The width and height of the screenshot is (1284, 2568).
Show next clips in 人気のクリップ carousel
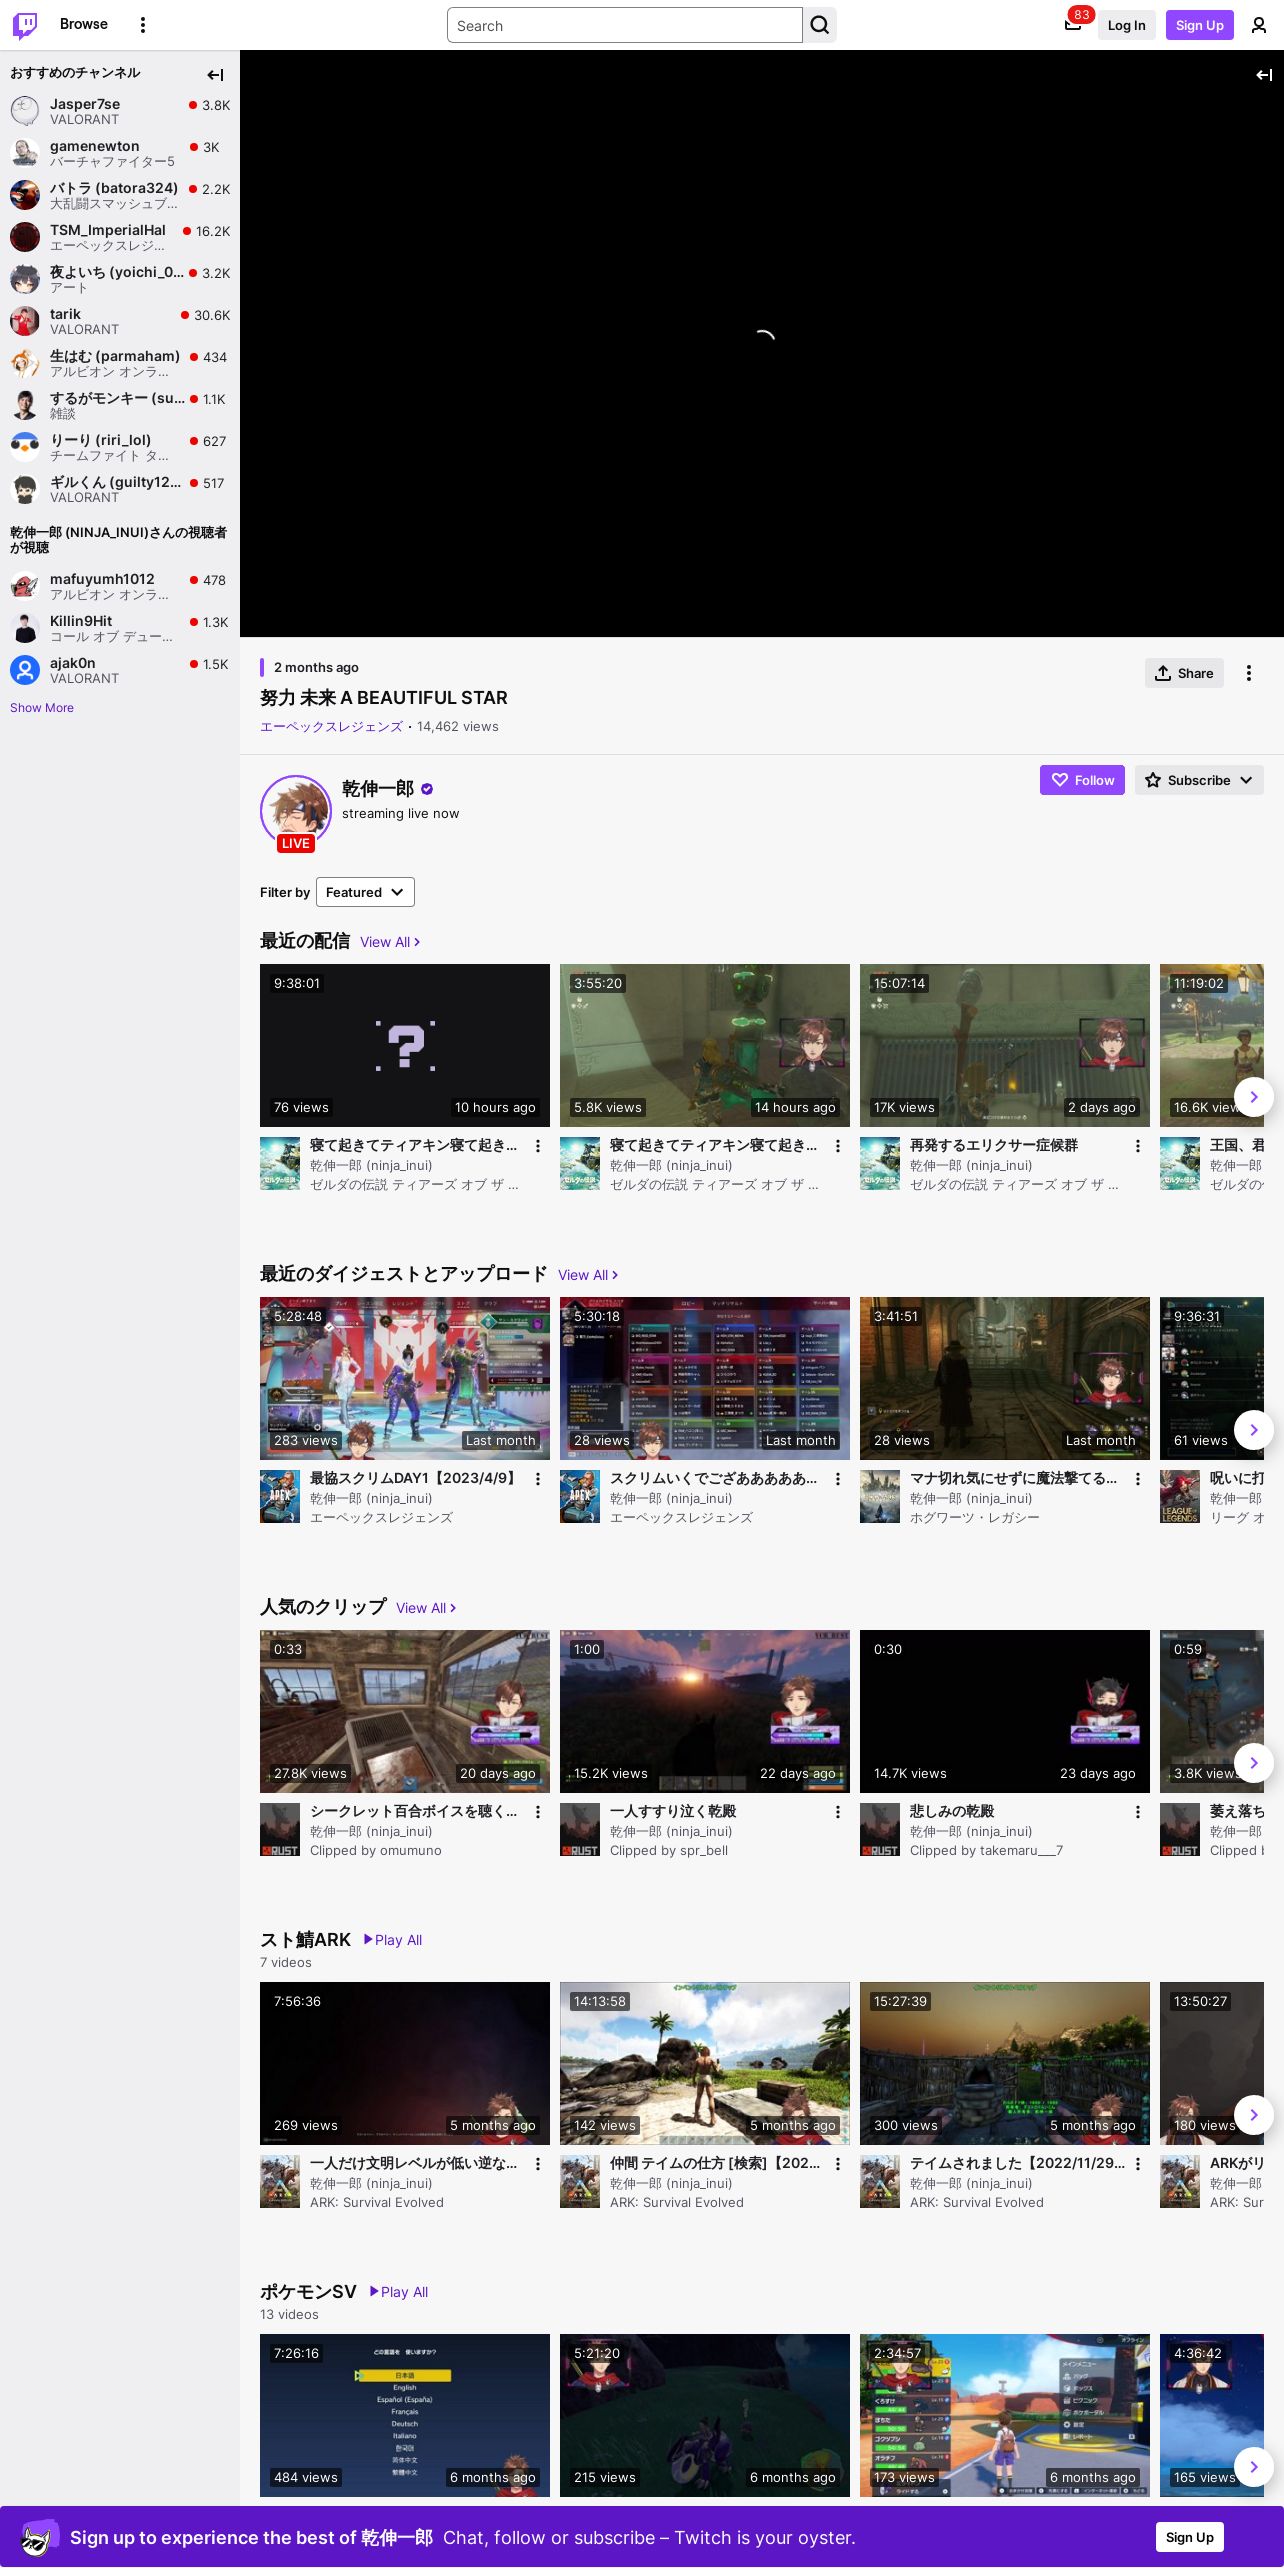pyautogui.click(x=1254, y=1763)
